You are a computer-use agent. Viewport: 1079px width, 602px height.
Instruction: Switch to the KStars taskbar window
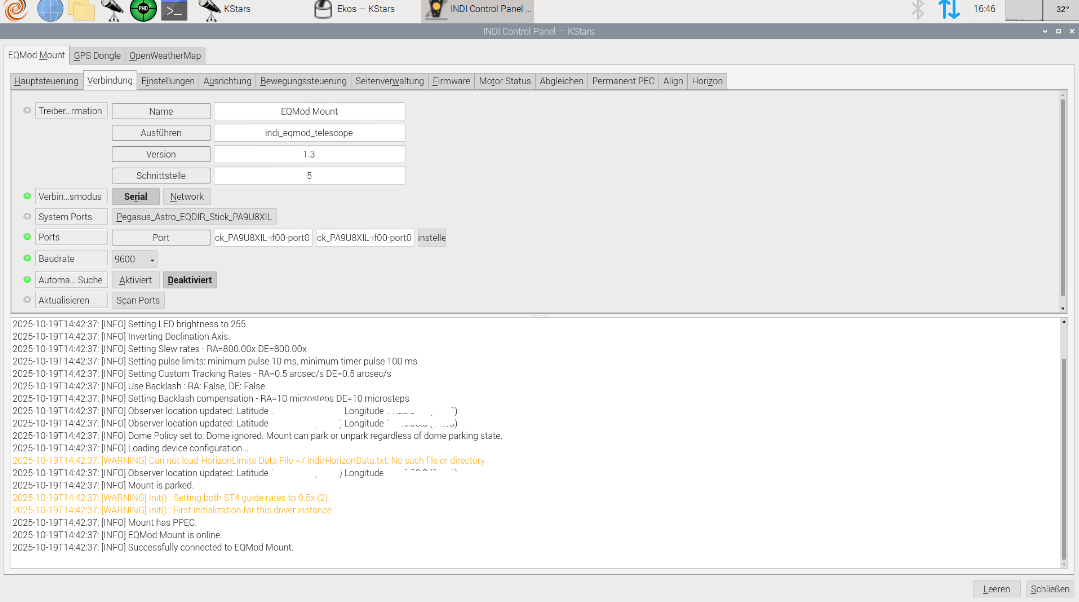[225, 10]
